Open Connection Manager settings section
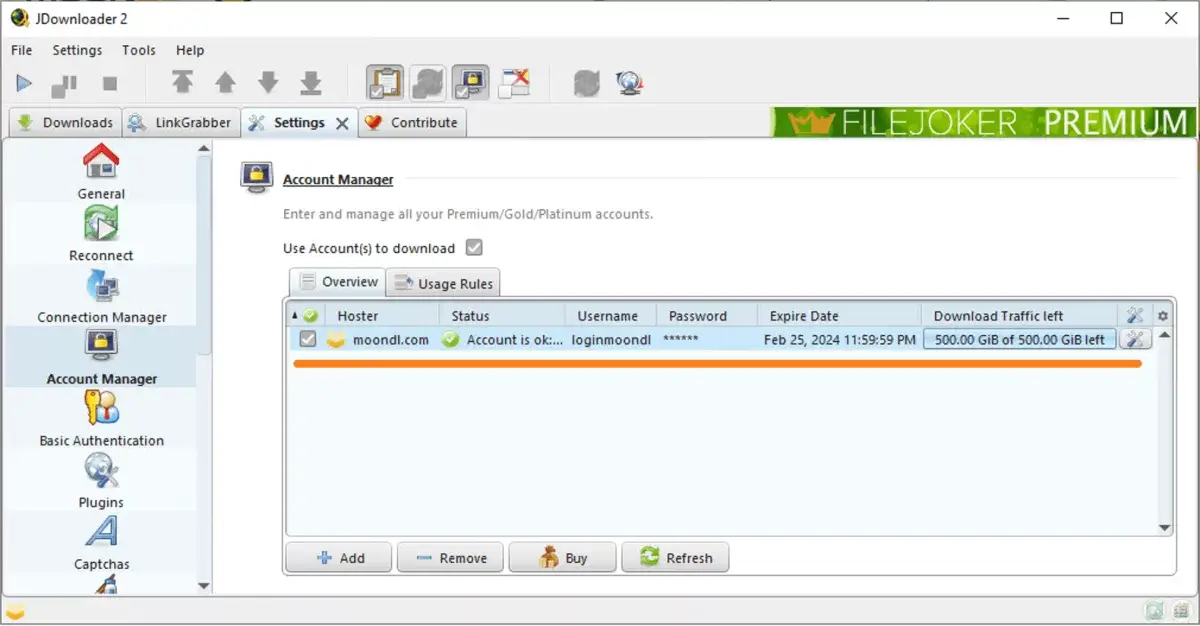This screenshot has width=1200, height=626. pos(101,296)
